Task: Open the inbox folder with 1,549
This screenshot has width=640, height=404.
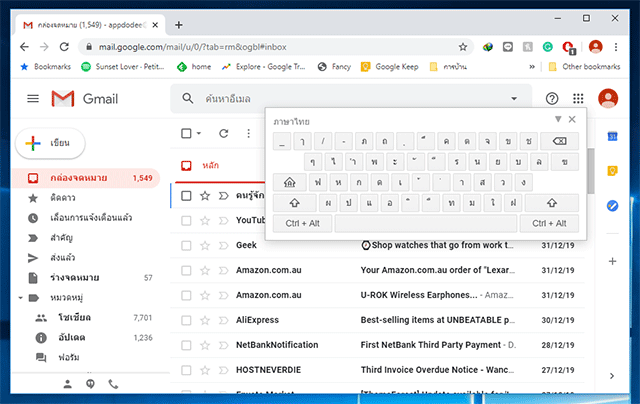Action: (86, 178)
